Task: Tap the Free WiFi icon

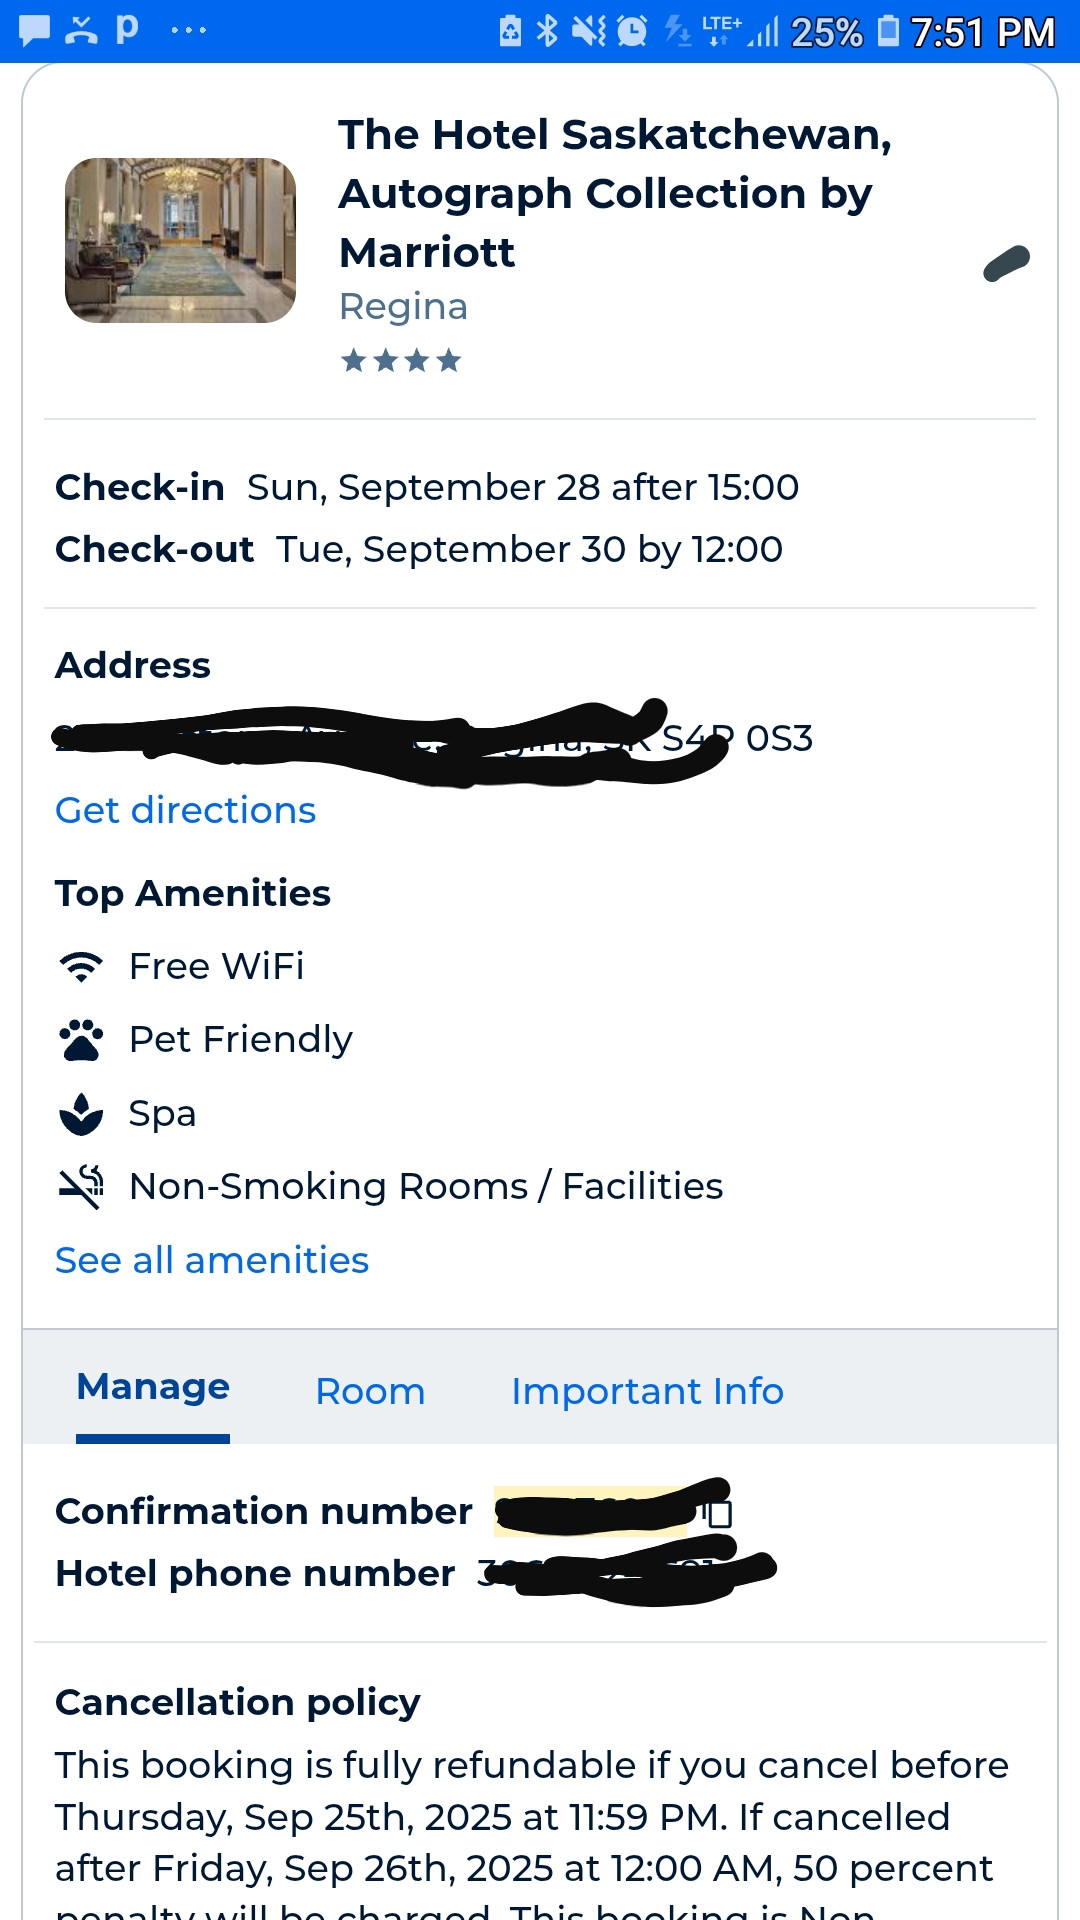Action: point(81,966)
